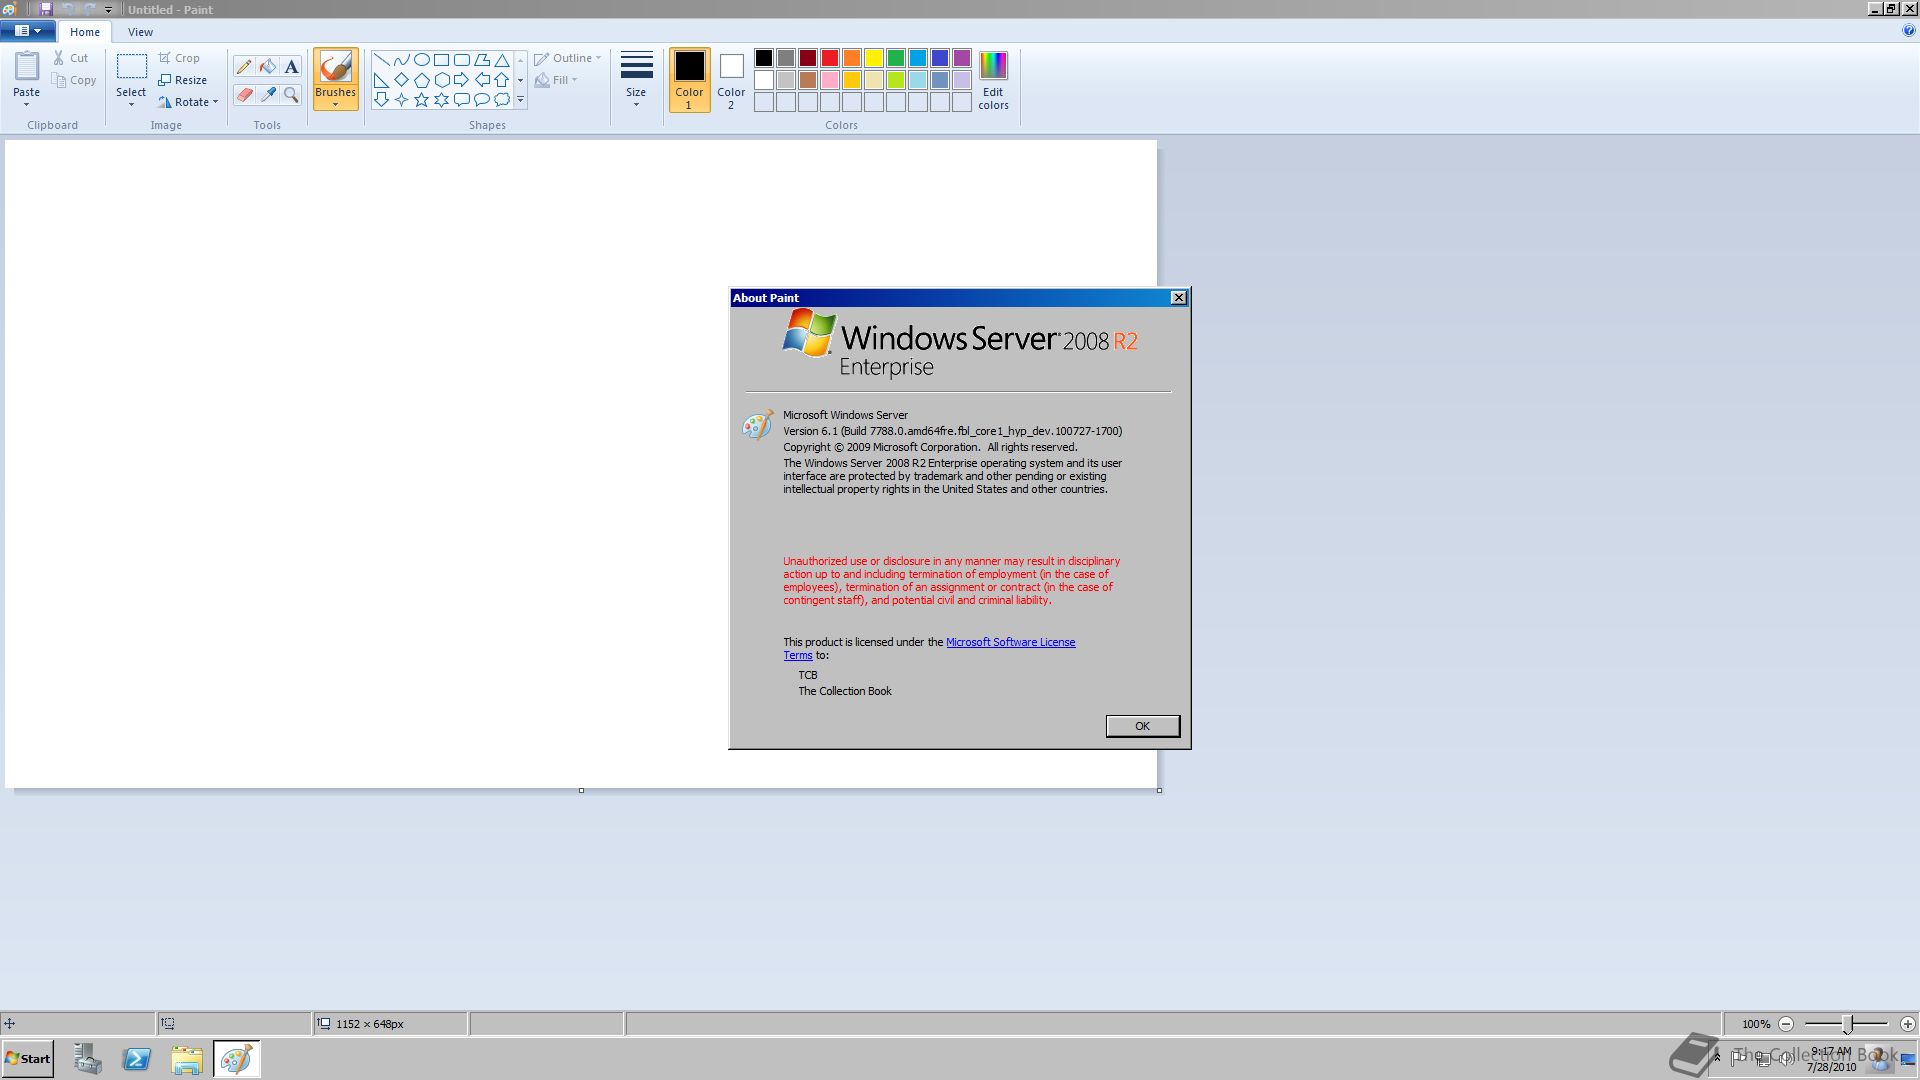The width and height of the screenshot is (1920, 1080).
Task: Pick the green color swatch
Action: 896,58
